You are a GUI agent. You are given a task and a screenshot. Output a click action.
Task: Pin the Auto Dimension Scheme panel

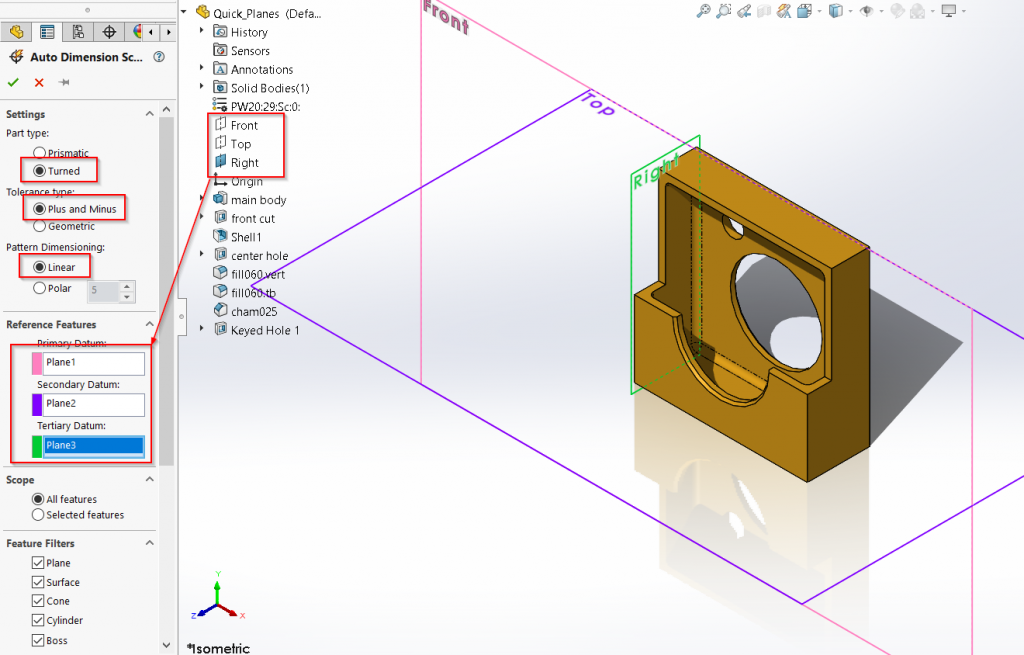[64, 83]
